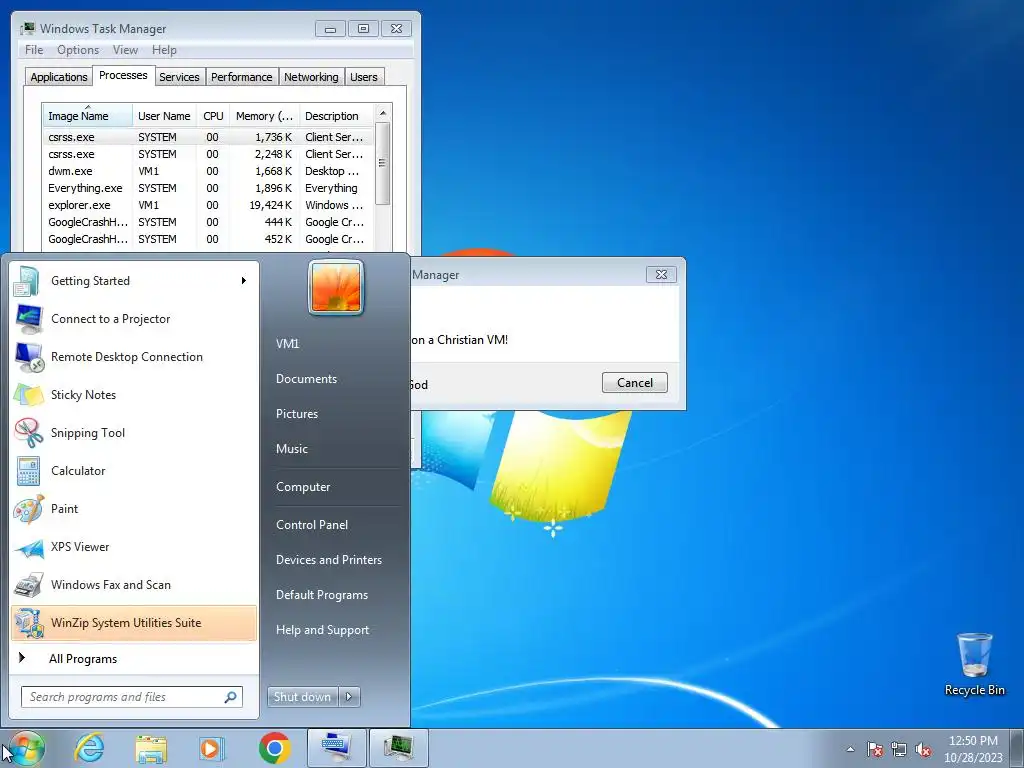This screenshot has width=1024, height=768.
Task: Launch the Paint palette icon
Action: pos(28,509)
